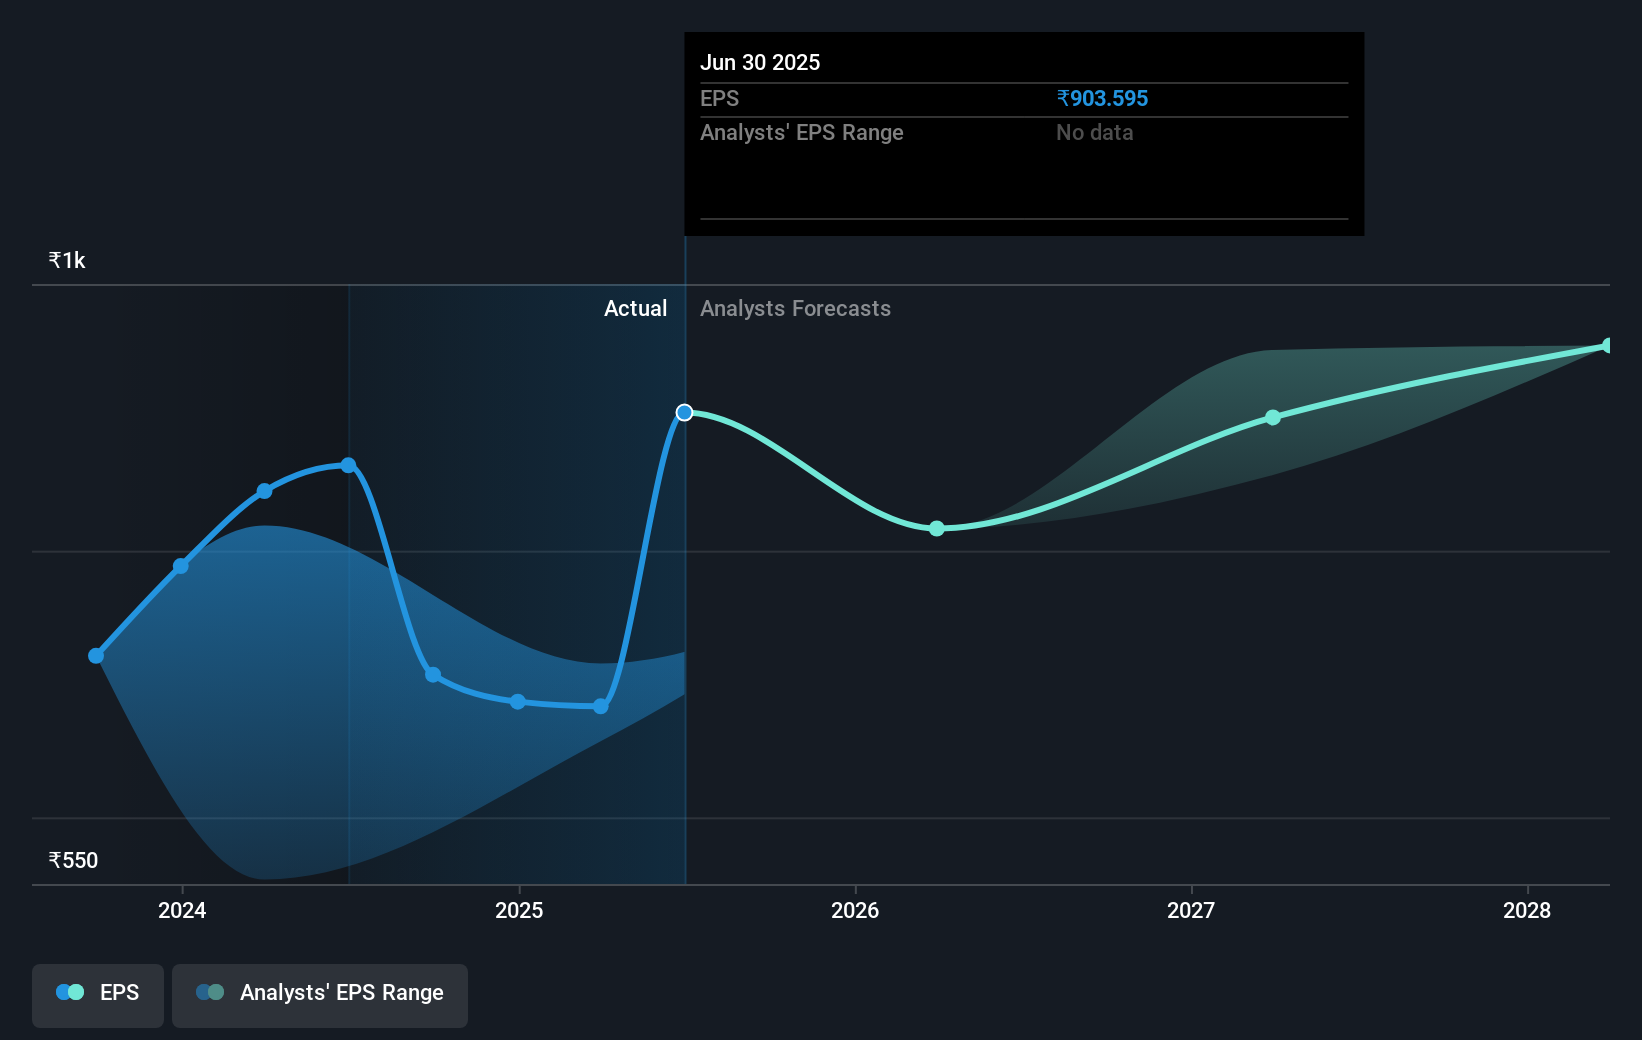
Task: Expand the Jun 30 2025 tooltip header
Action: point(761,62)
